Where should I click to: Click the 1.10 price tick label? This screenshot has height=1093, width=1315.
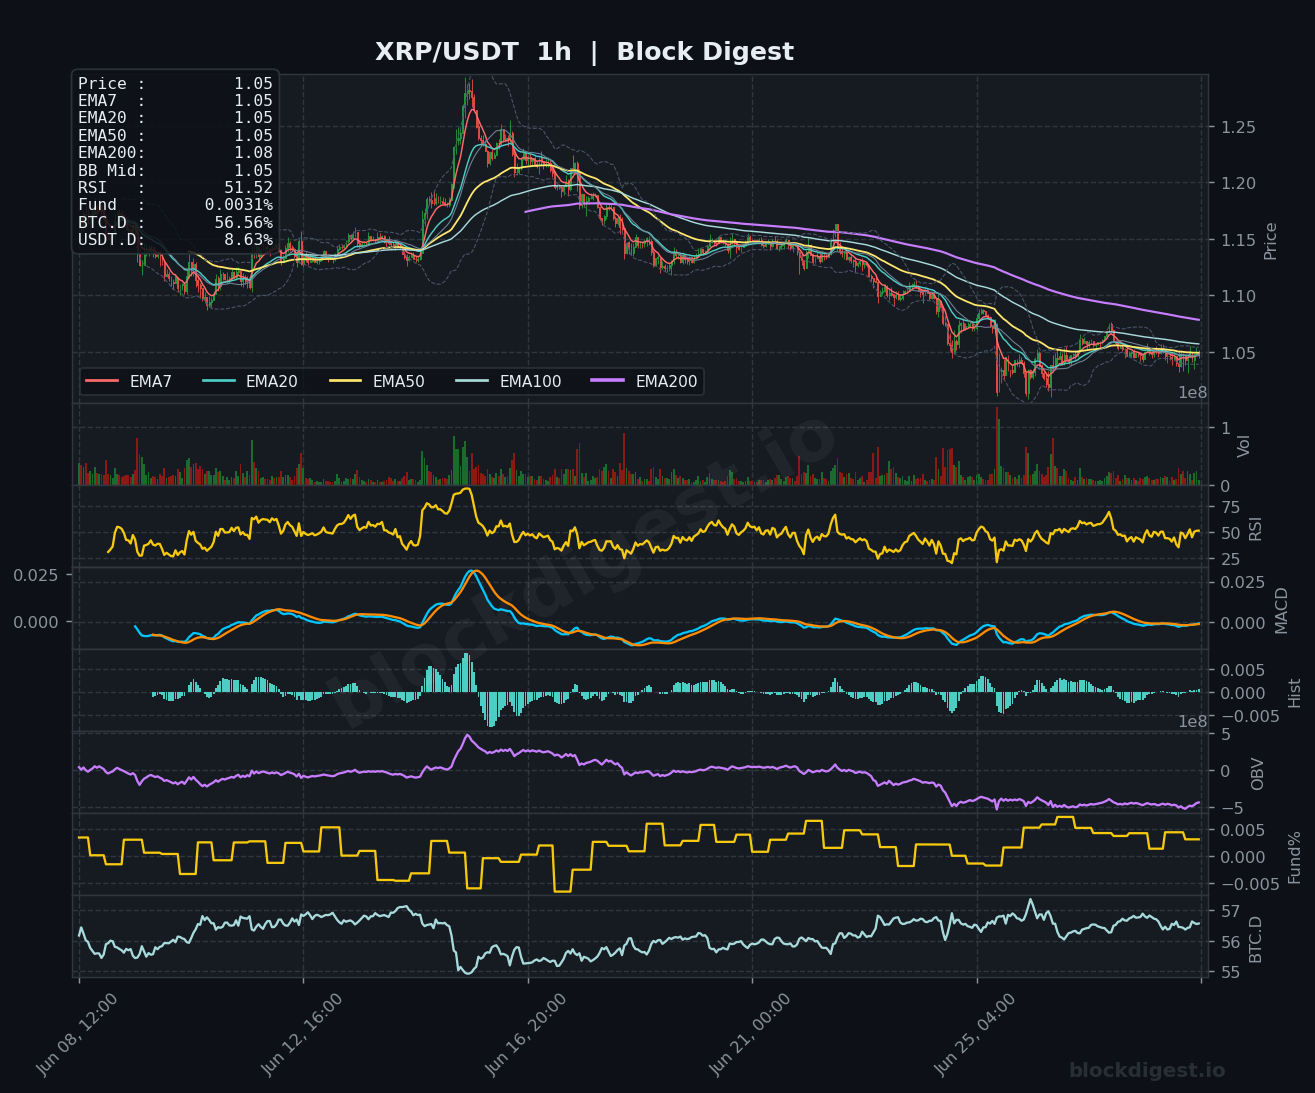point(1236,297)
